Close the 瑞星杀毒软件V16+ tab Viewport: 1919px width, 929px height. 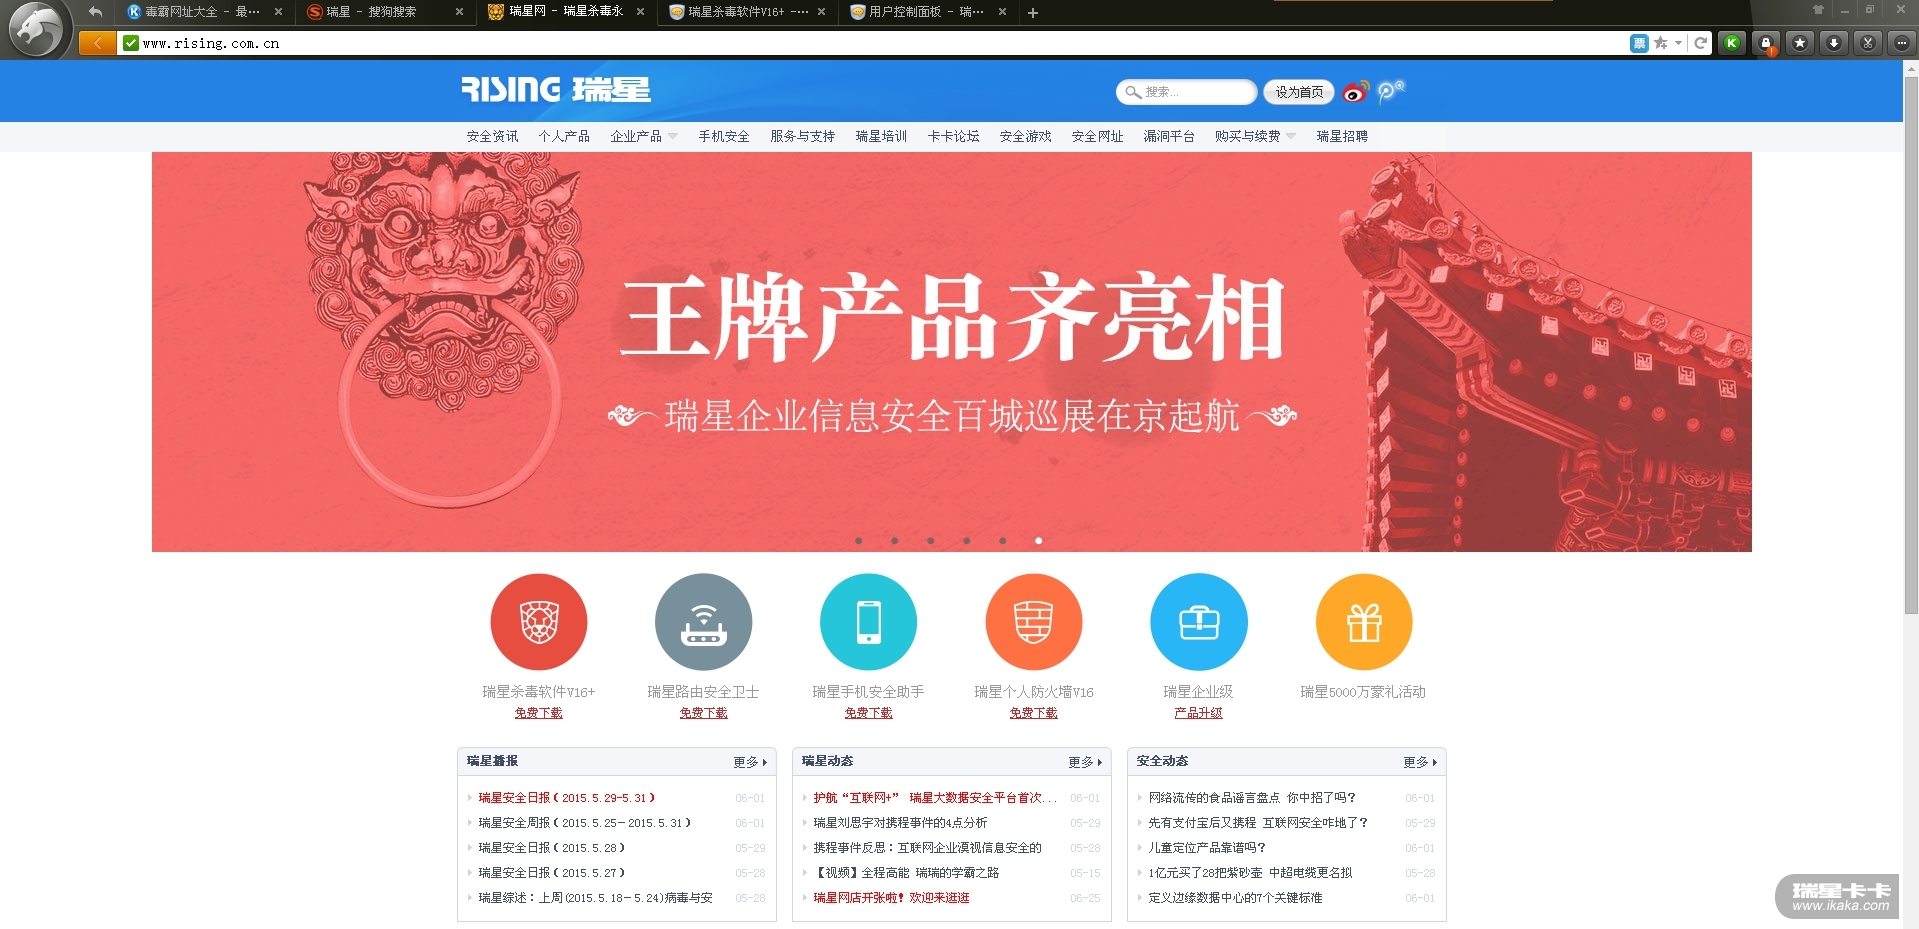pos(821,12)
